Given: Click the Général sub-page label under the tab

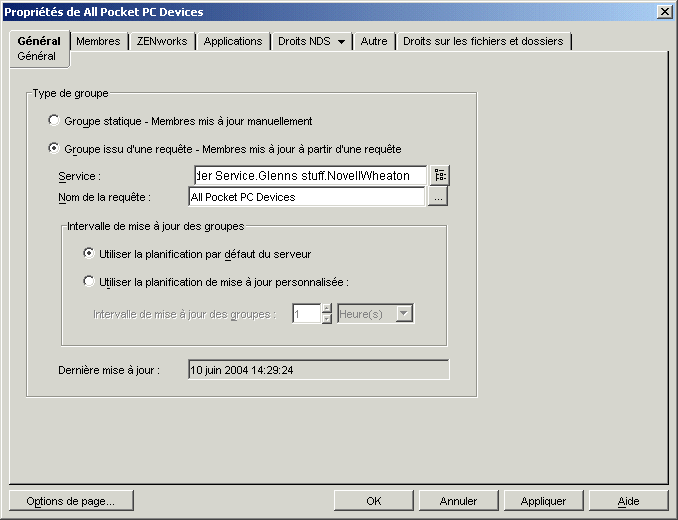Looking at the screenshot, I should point(36,56).
